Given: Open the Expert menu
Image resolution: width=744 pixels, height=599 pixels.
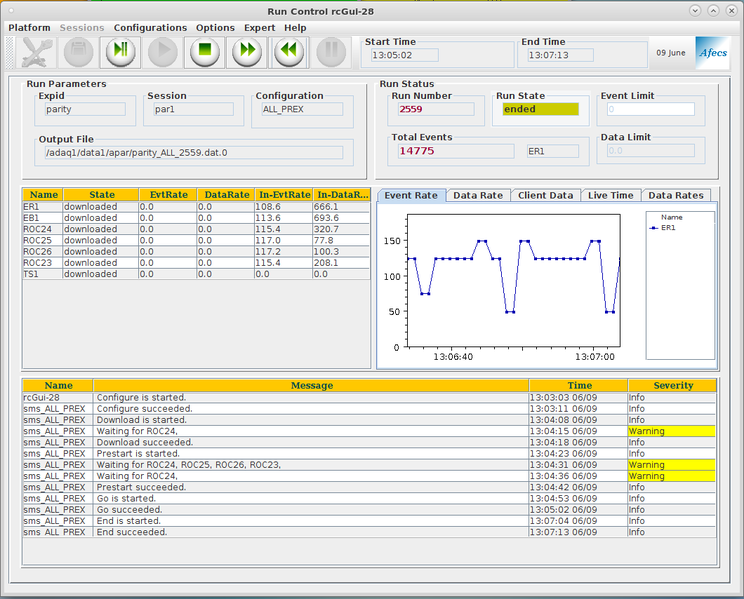Looking at the screenshot, I should click(x=259, y=28).
